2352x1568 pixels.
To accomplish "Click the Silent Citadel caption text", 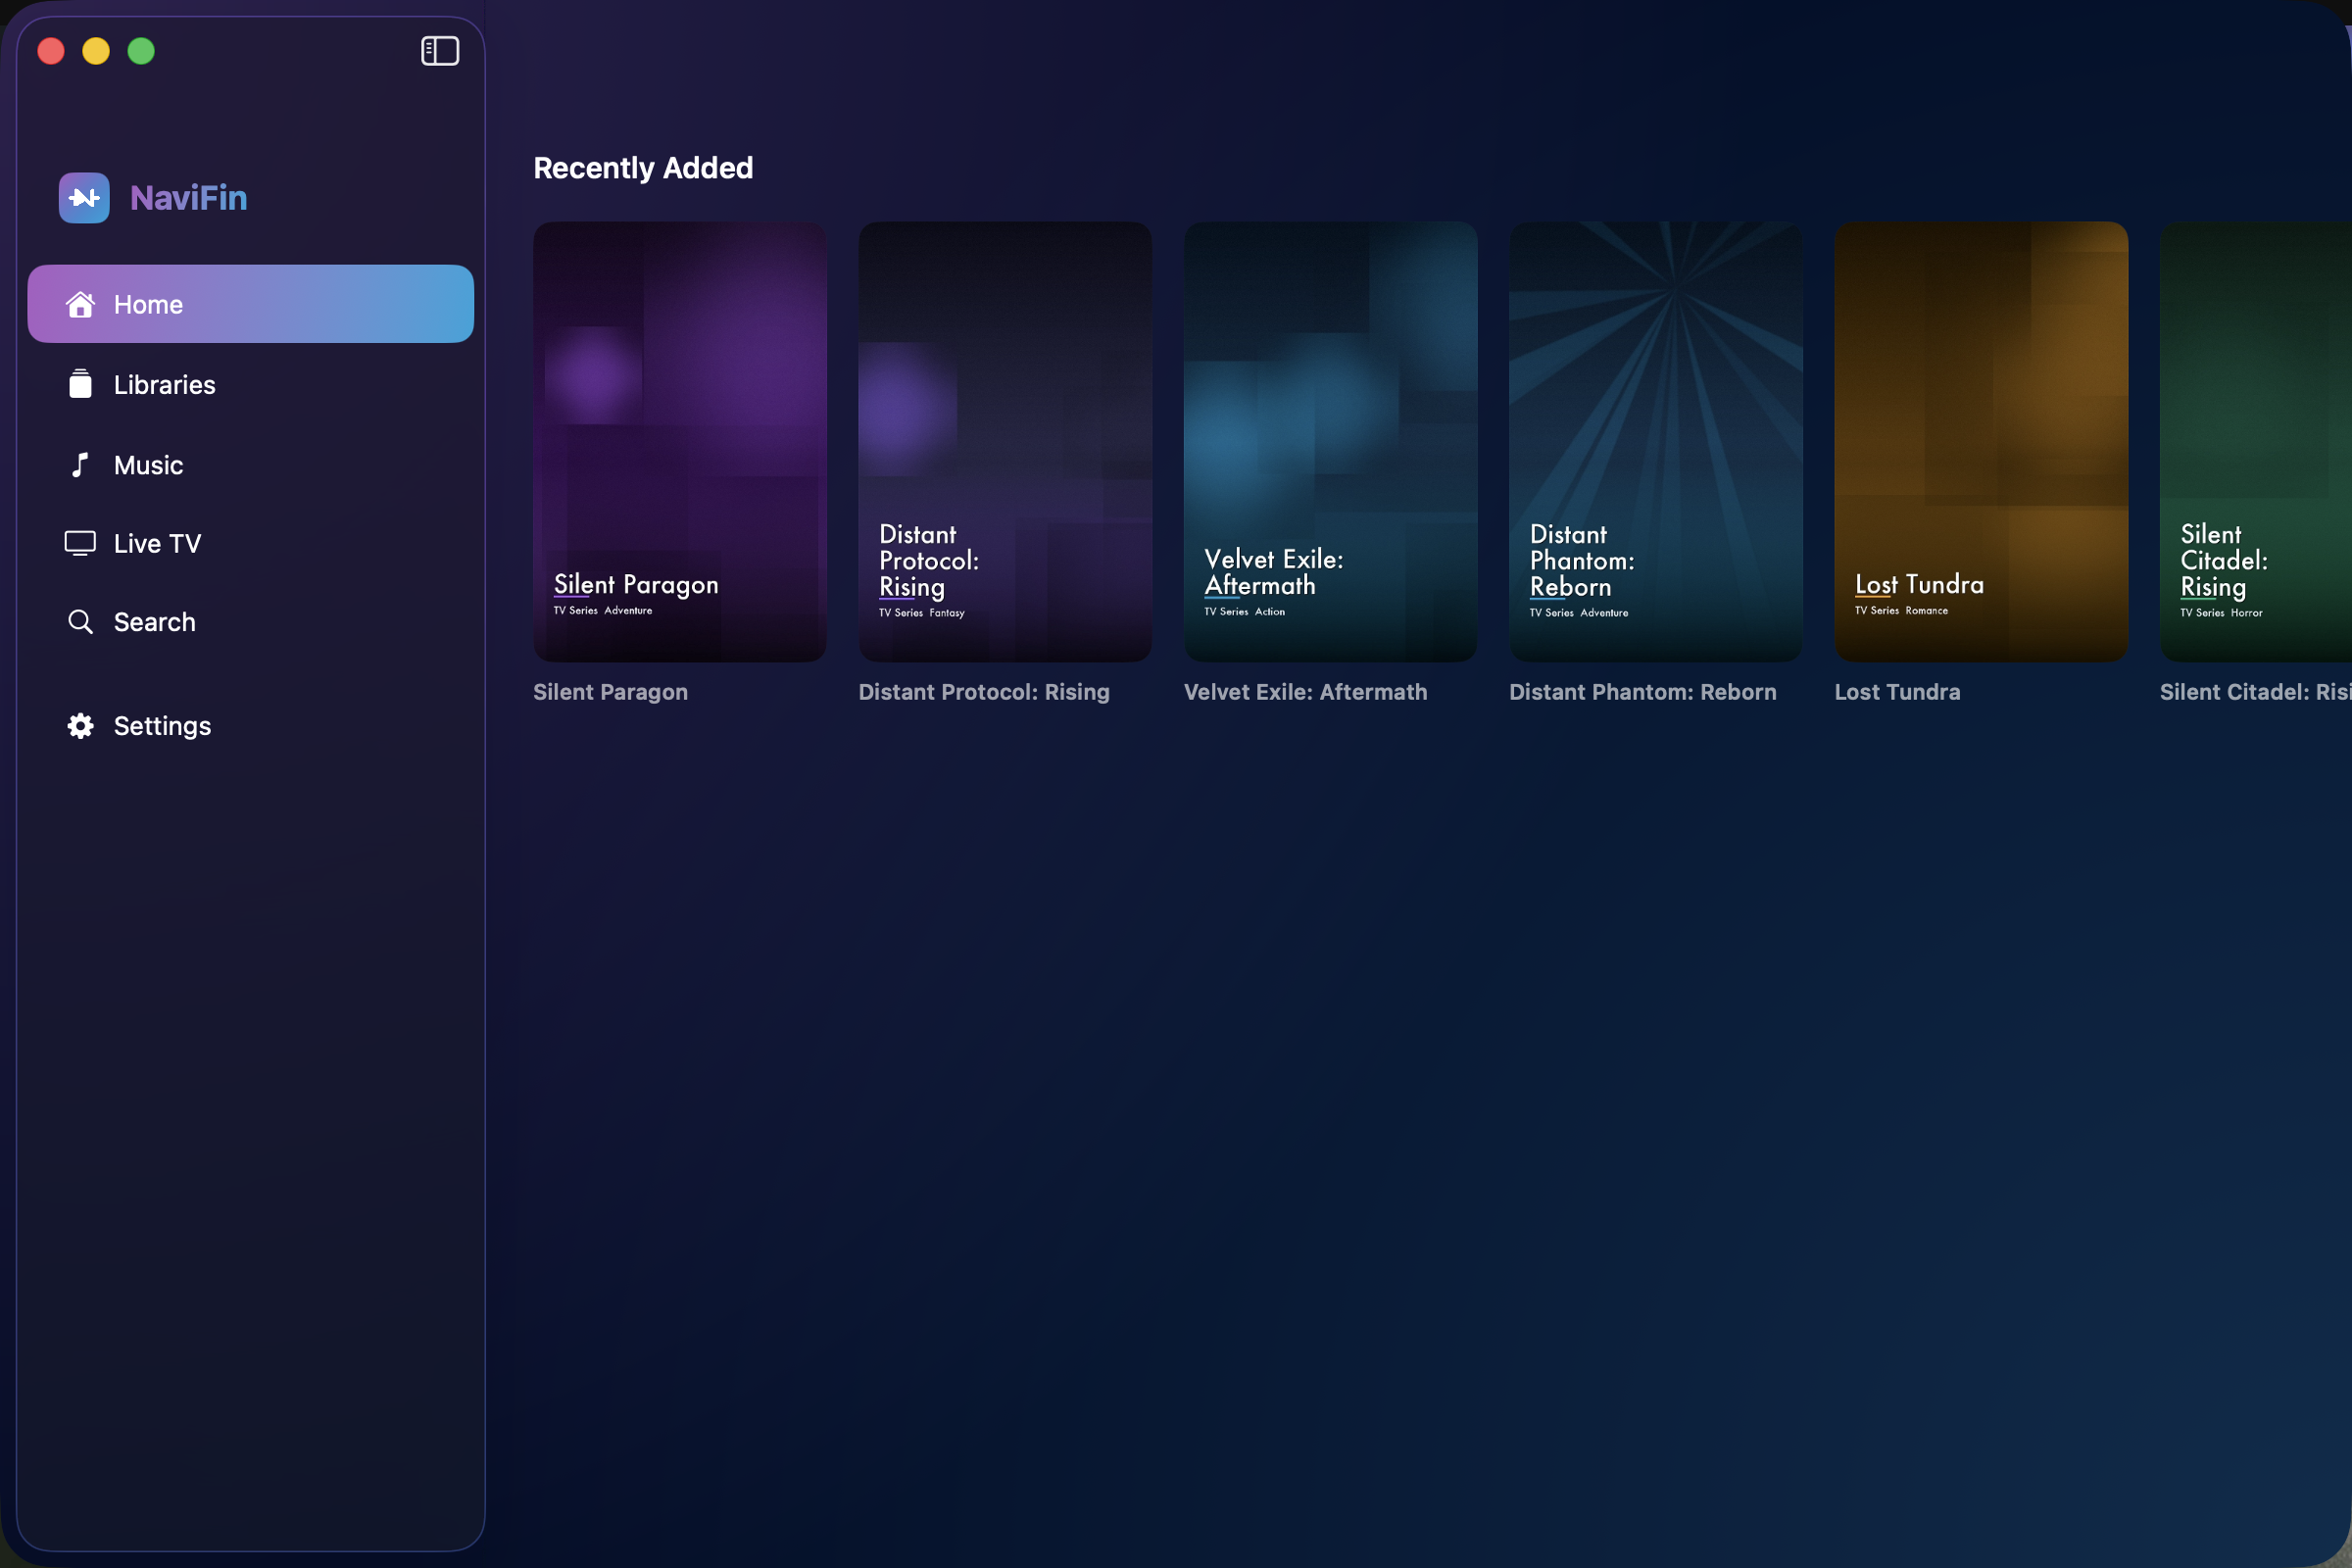I will (x=2256, y=692).
